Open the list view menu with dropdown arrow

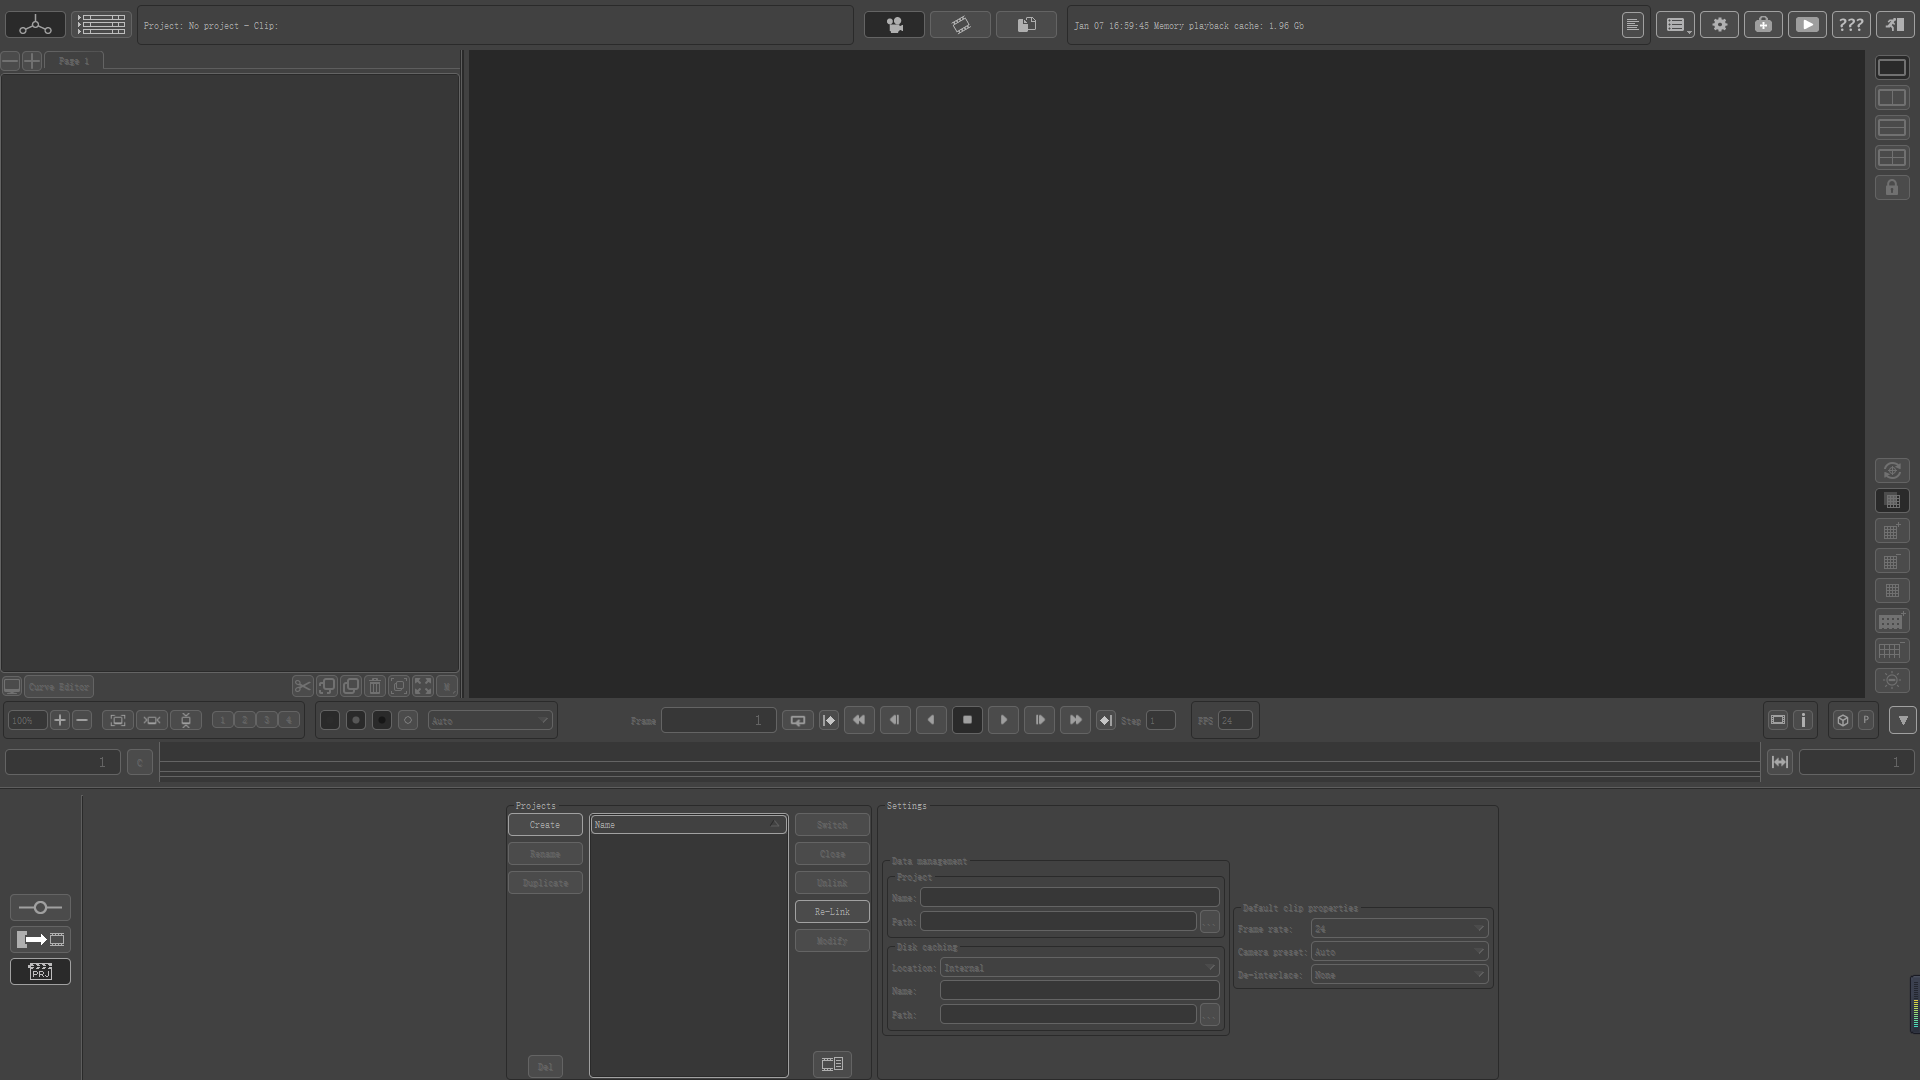coord(1675,25)
